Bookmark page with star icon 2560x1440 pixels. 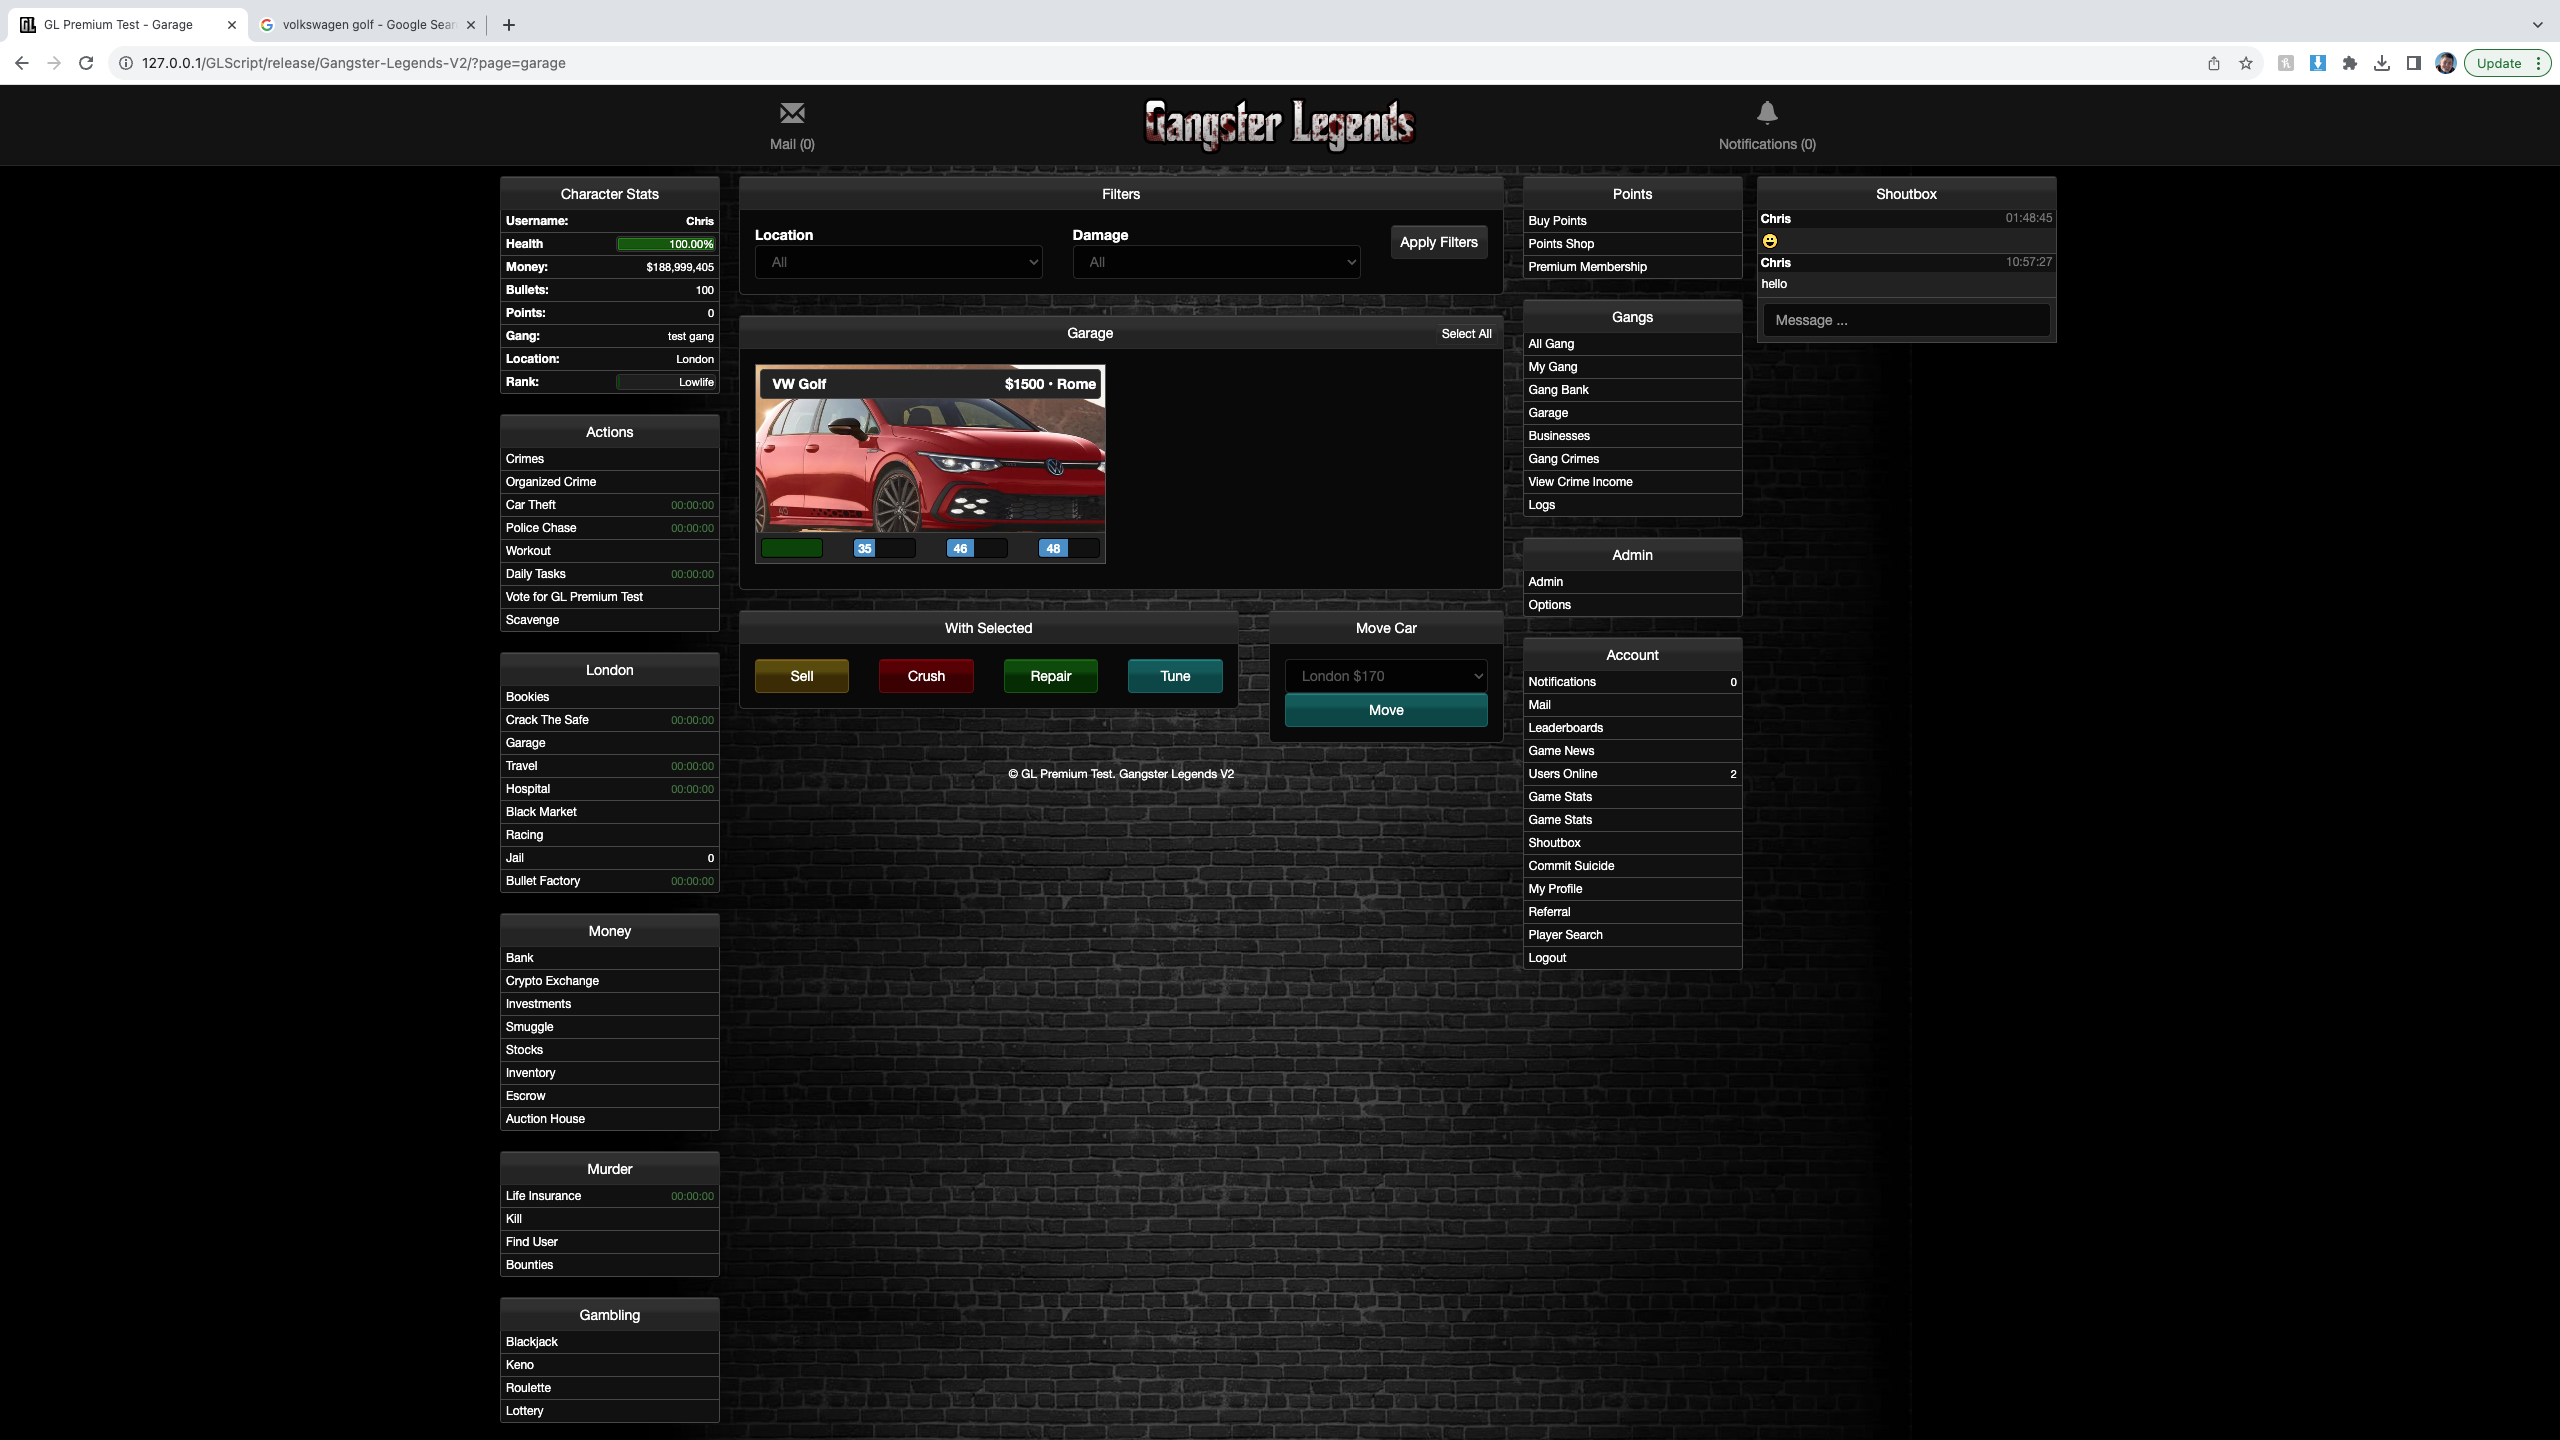pyautogui.click(x=2246, y=63)
